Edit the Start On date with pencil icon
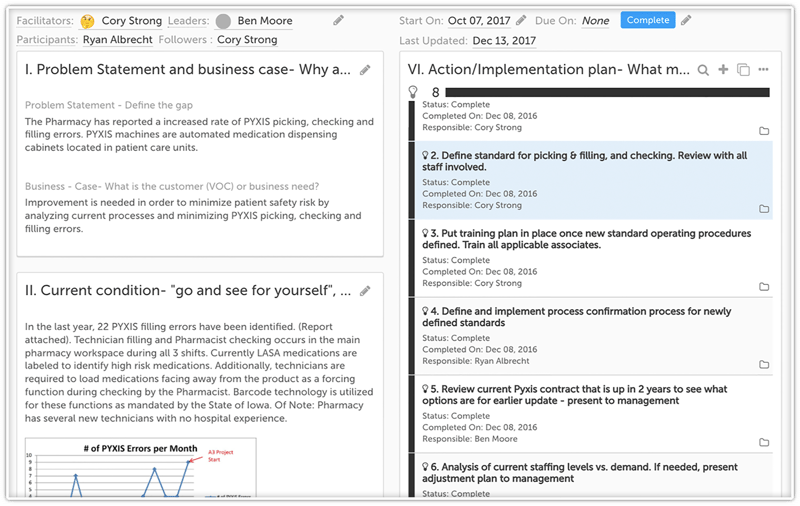800x506 pixels. [521, 20]
